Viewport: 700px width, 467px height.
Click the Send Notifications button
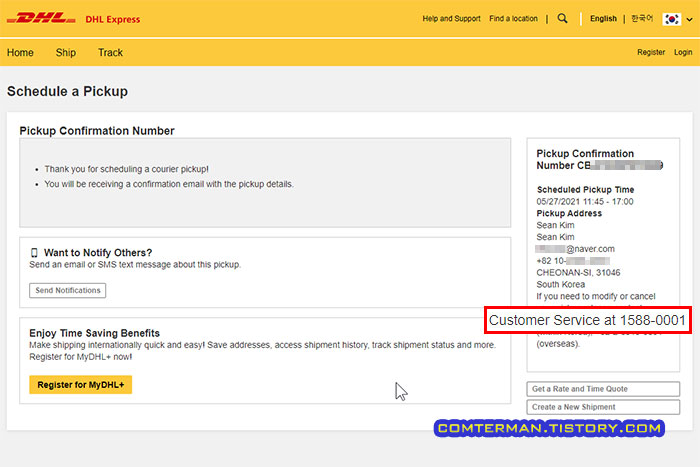tap(68, 290)
